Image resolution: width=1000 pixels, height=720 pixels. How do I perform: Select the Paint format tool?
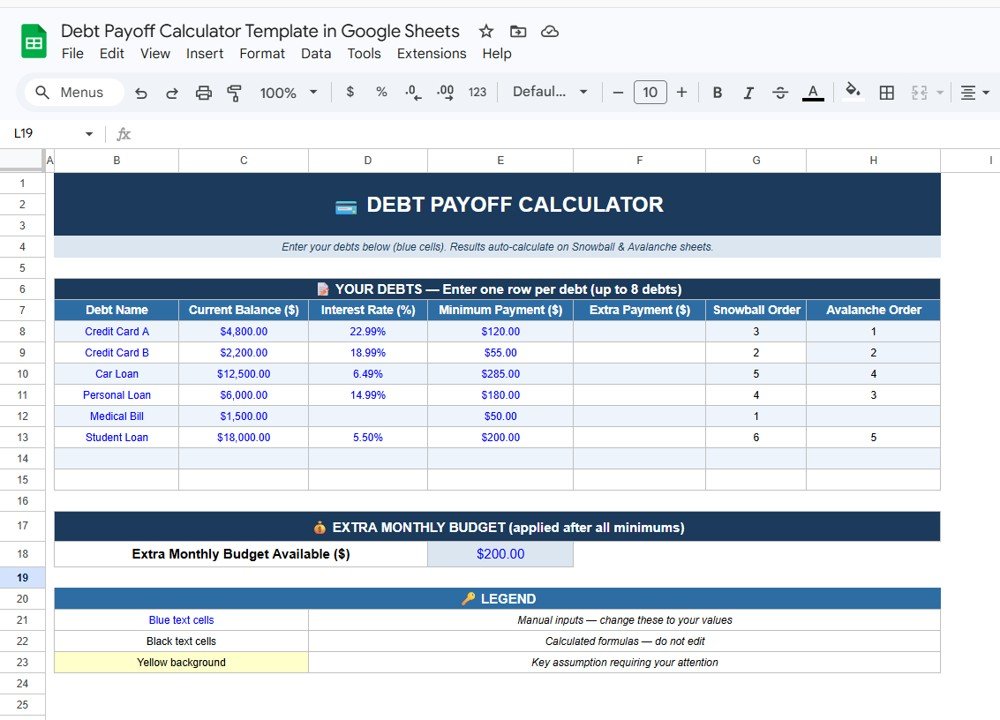(x=234, y=92)
